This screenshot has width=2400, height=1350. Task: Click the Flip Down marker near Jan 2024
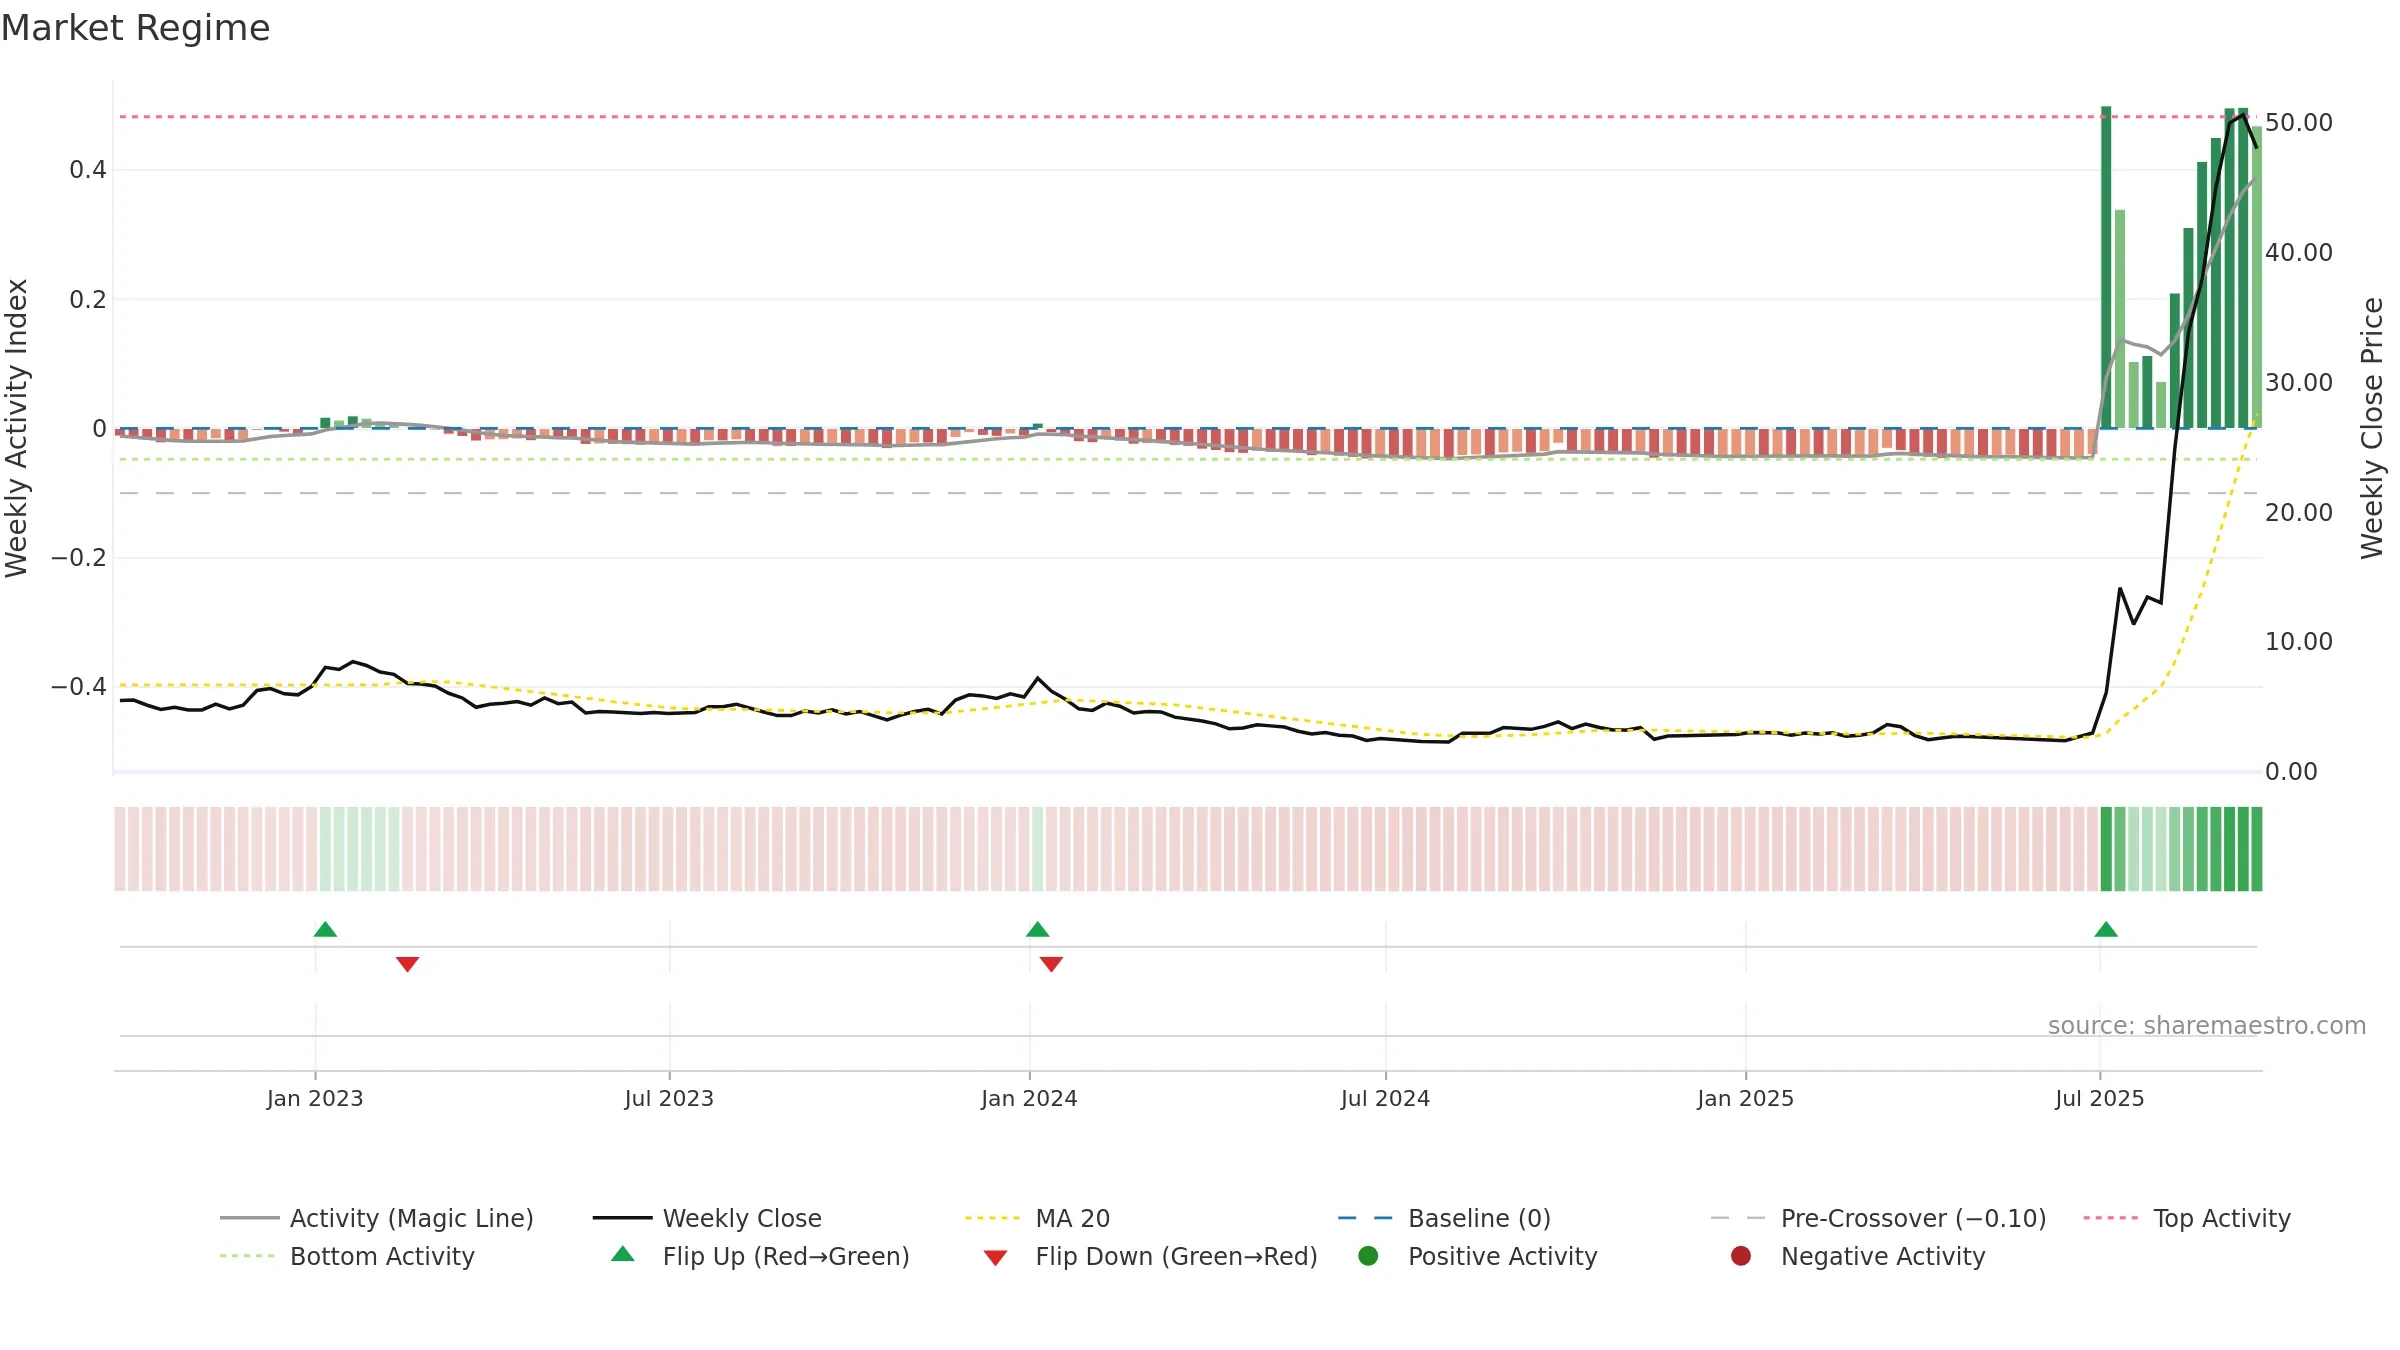(x=1051, y=964)
